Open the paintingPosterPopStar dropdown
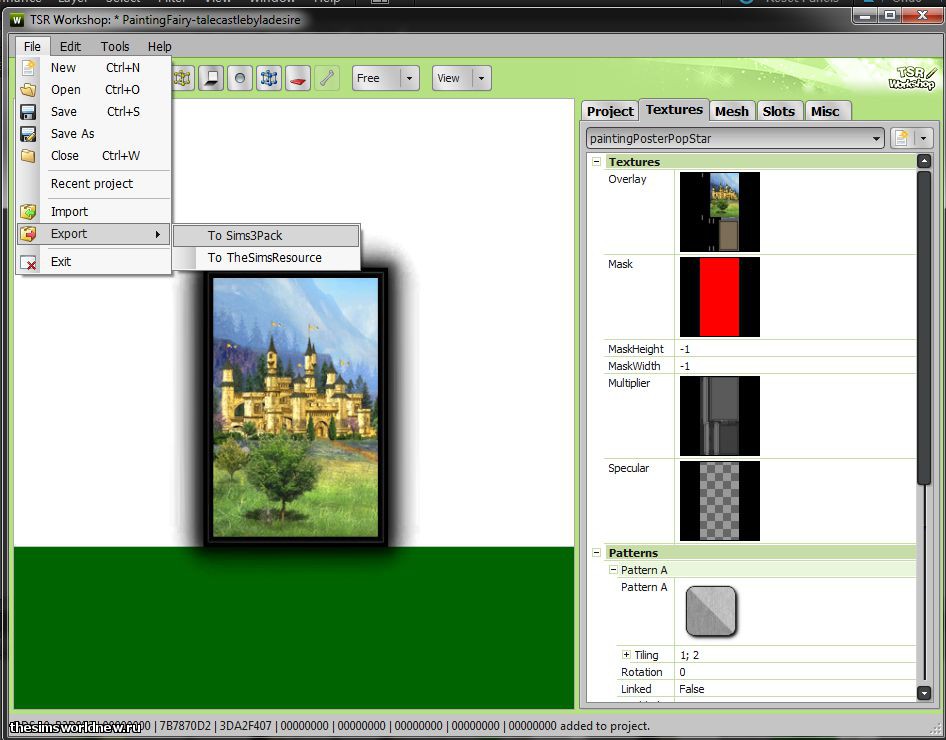 click(735, 138)
